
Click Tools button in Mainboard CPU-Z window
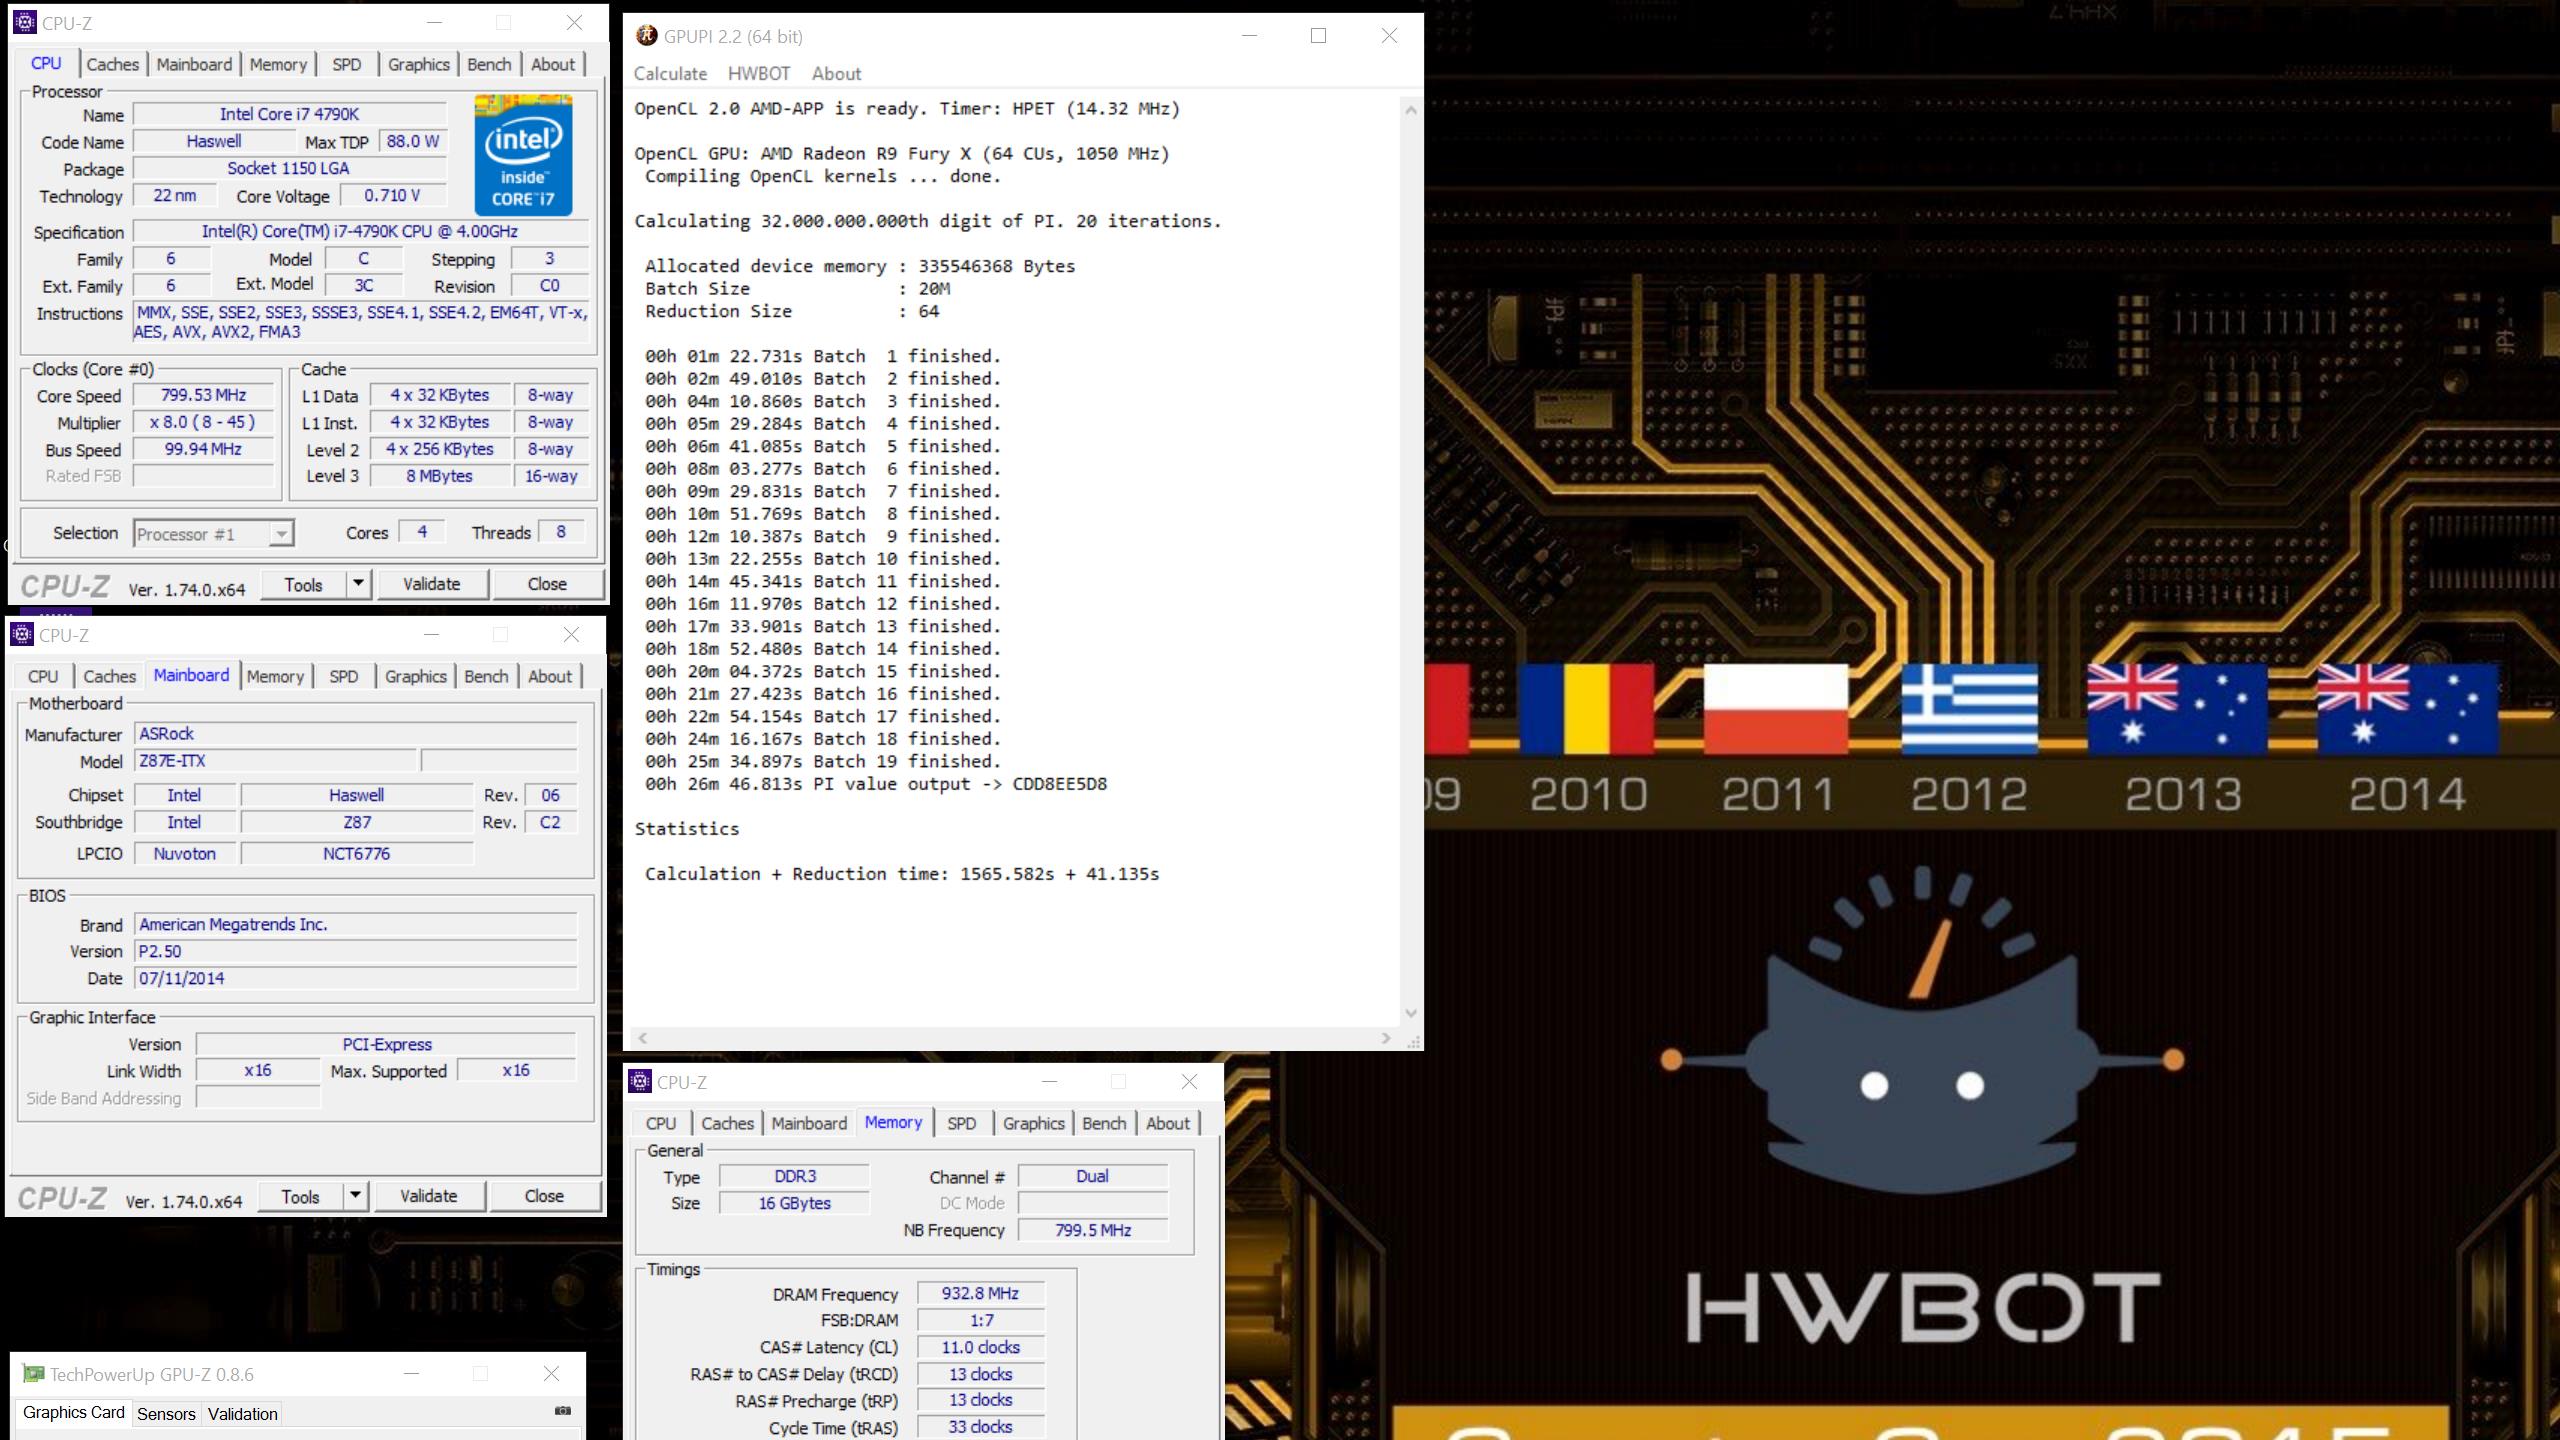[x=300, y=1196]
